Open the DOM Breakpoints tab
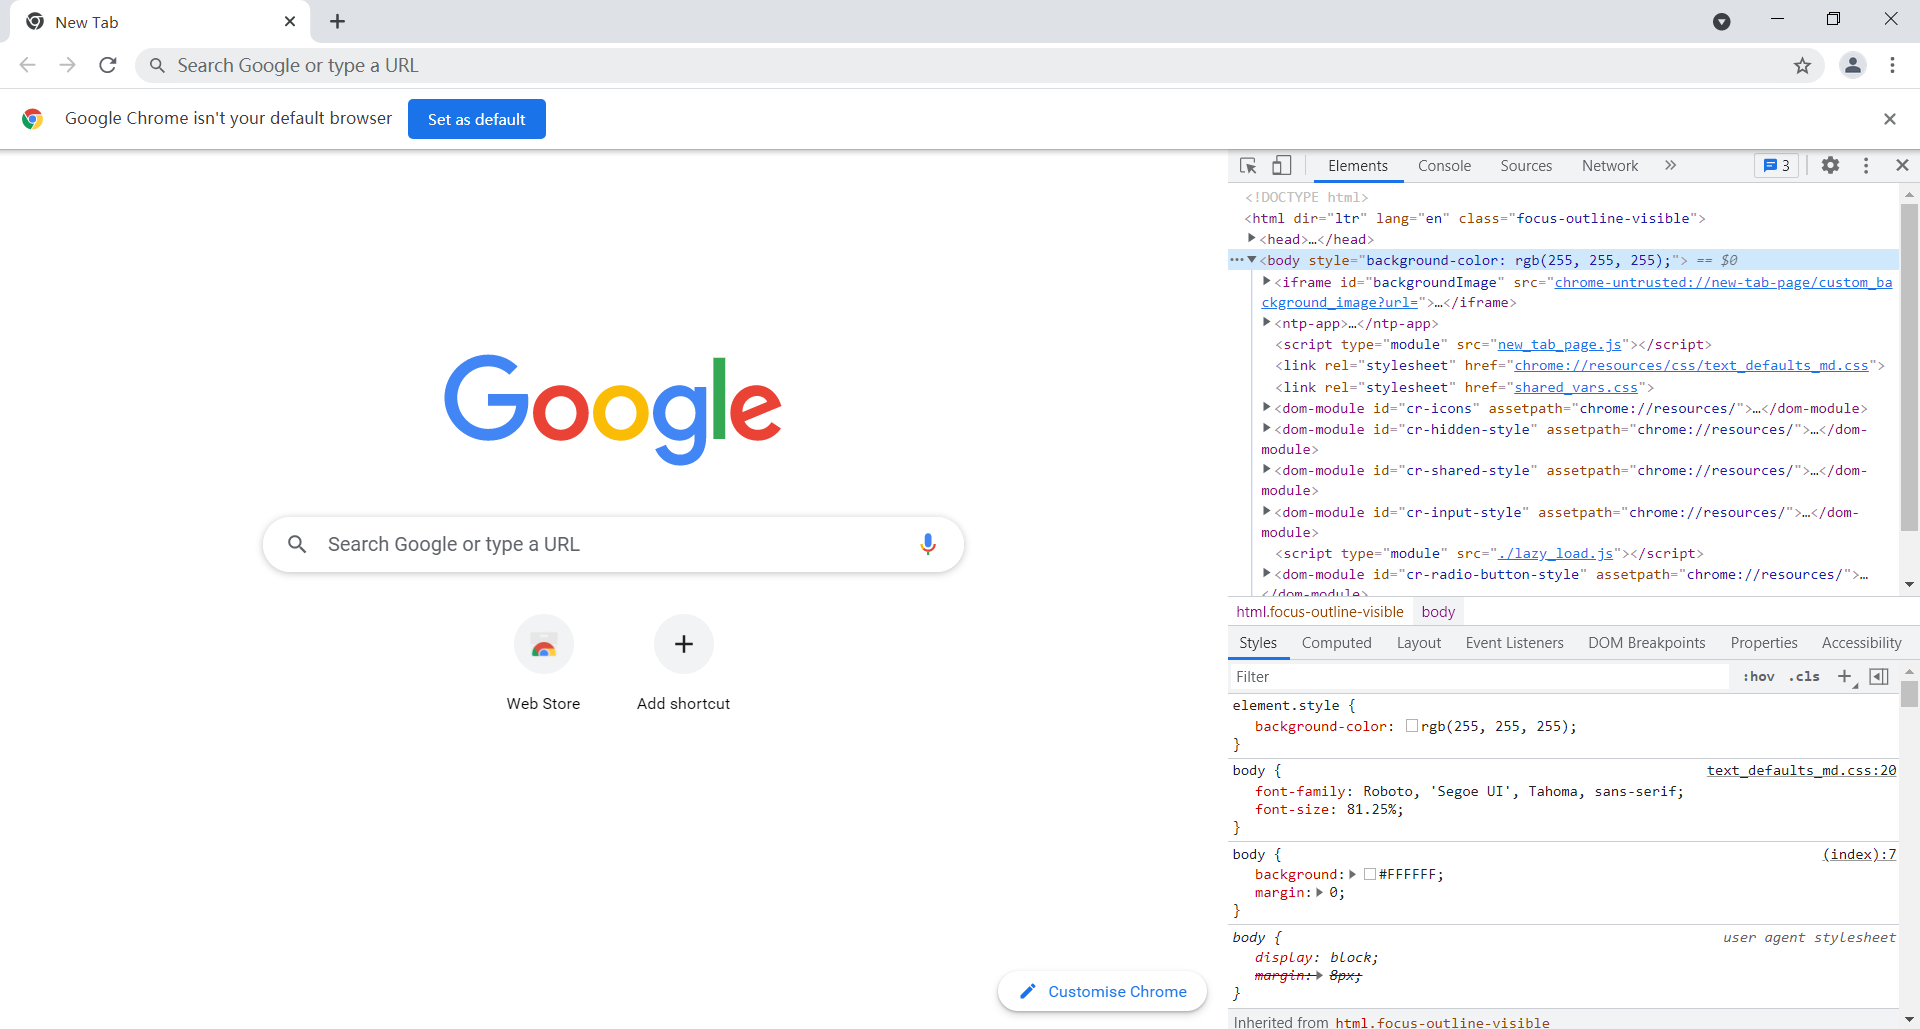 pos(1647,643)
